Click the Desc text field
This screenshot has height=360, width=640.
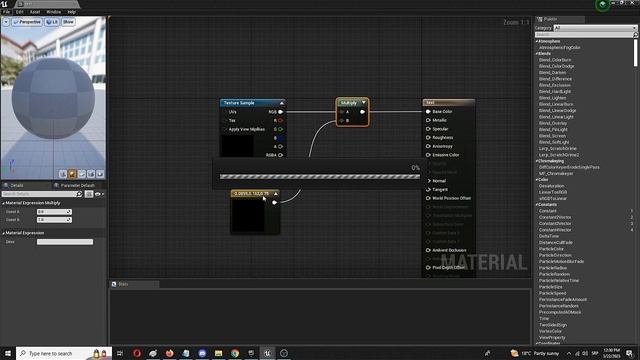click(x=65, y=242)
